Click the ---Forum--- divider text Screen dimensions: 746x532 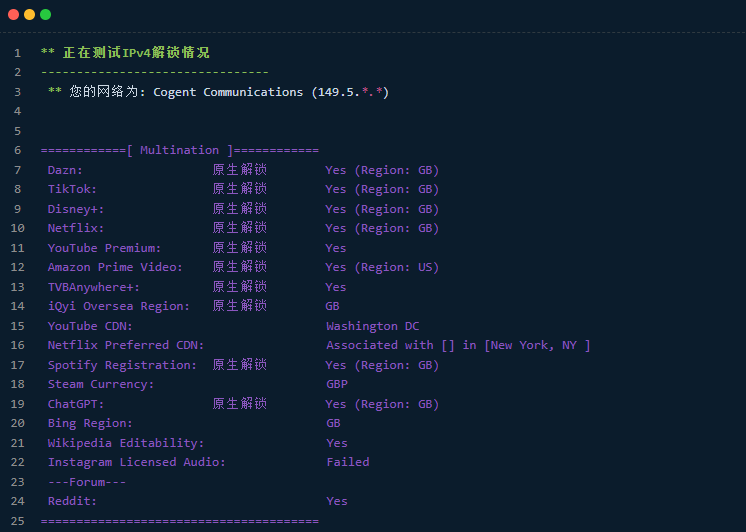click(x=87, y=482)
